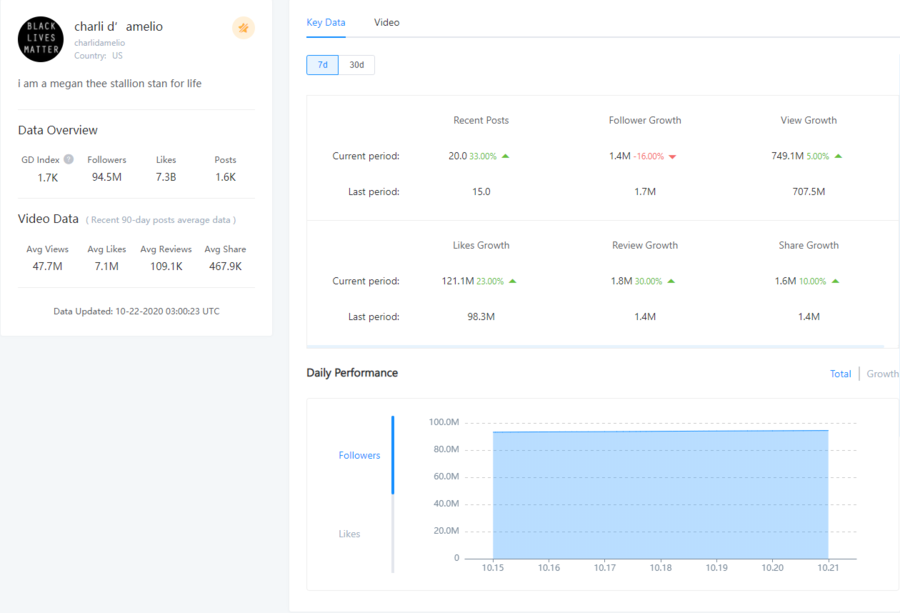Click the charlidamelio username link
This screenshot has height=613, width=900.
(100, 43)
